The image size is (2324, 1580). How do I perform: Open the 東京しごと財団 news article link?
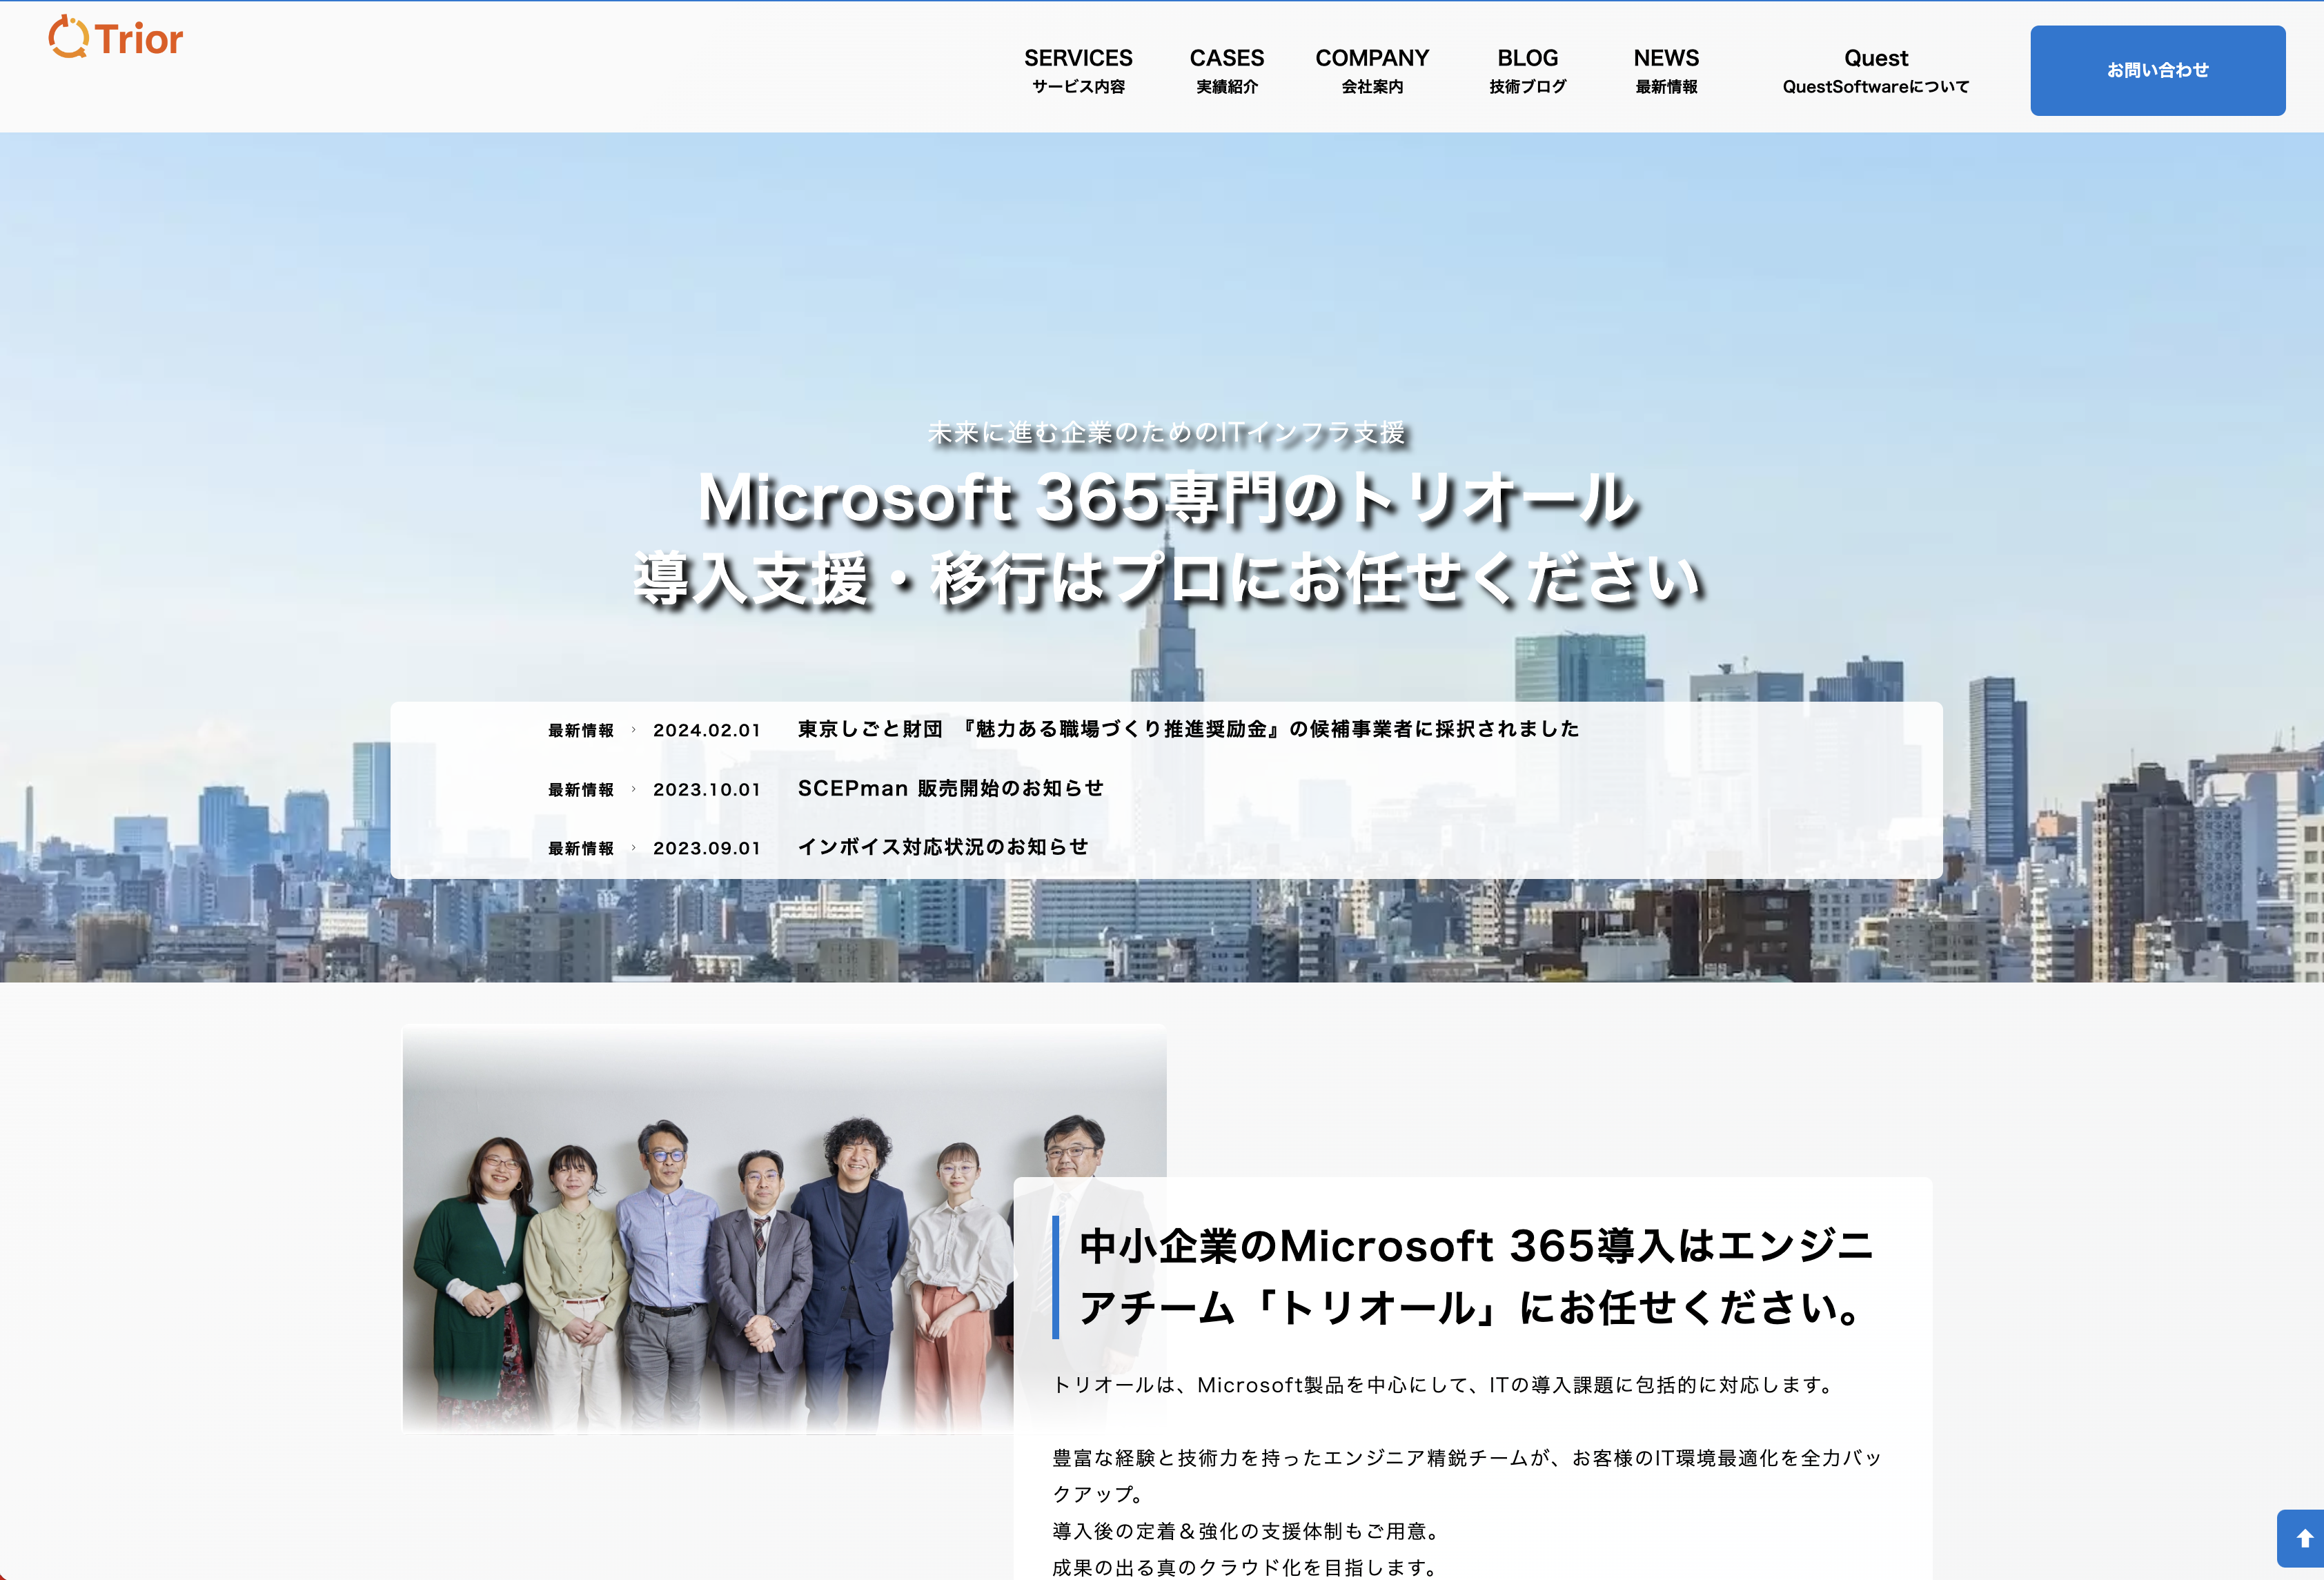pyautogui.click(x=1188, y=729)
